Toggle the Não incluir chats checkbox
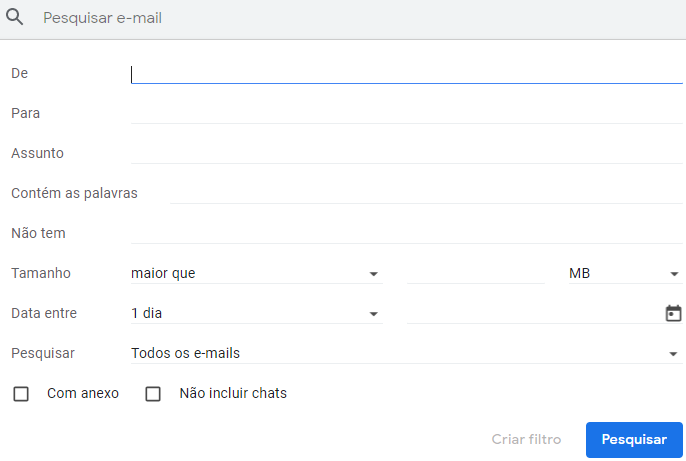Viewport: 686px width, 461px height. tap(153, 394)
